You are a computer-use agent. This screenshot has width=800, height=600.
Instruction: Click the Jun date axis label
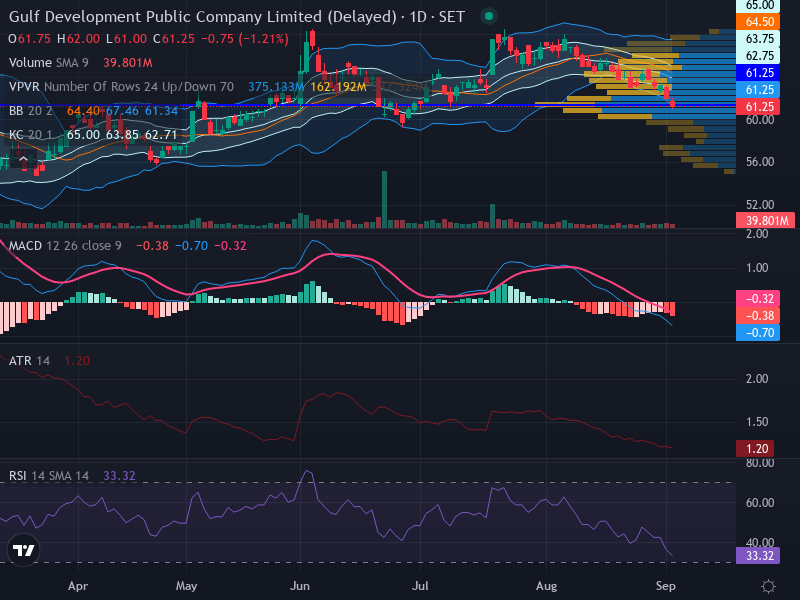299,586
